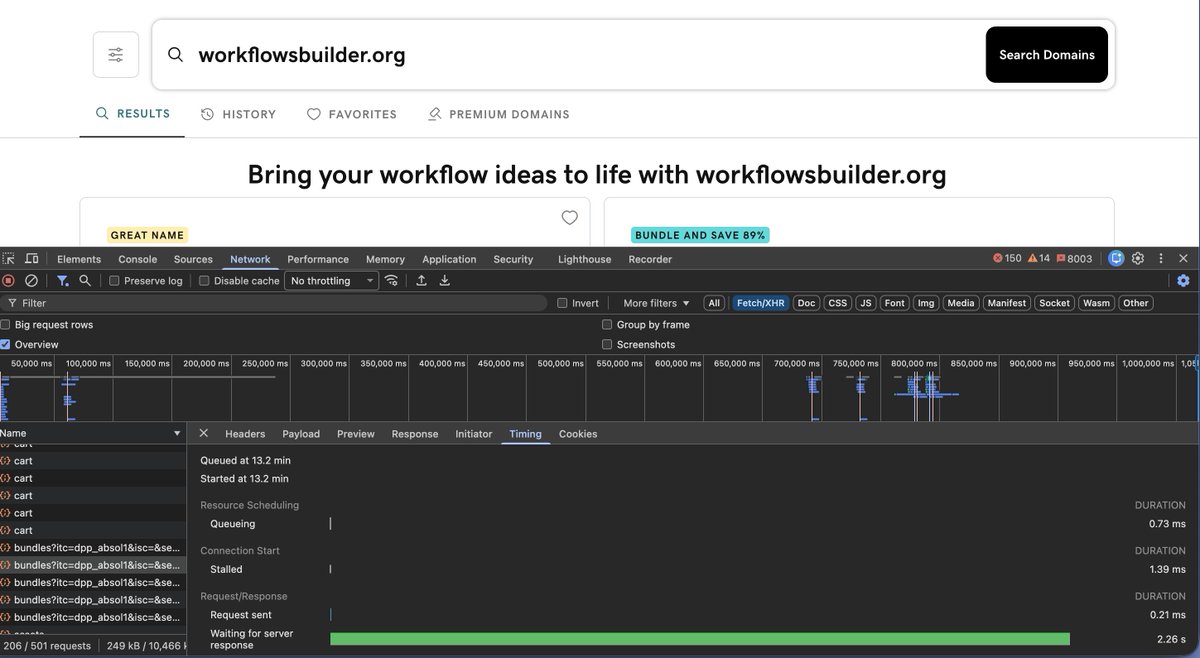Click the 8003 issues counter
This screenshot has width=1200, height=658.
coord(1074,259)
